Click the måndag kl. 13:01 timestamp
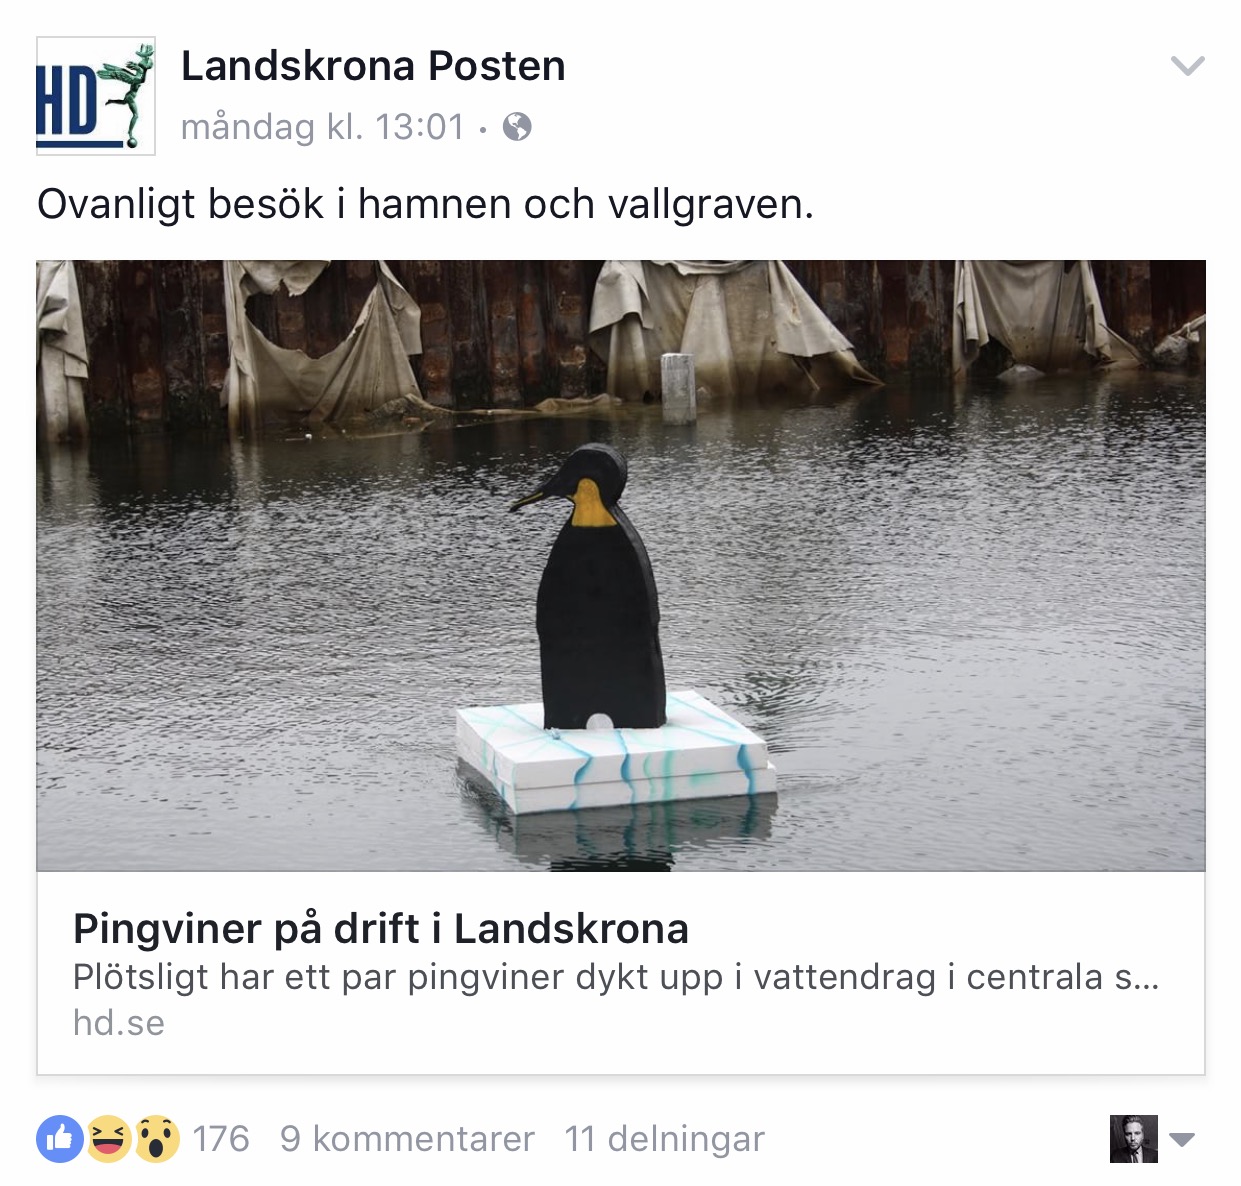This screenshot has height=1186, width=1241. (322, 127)
